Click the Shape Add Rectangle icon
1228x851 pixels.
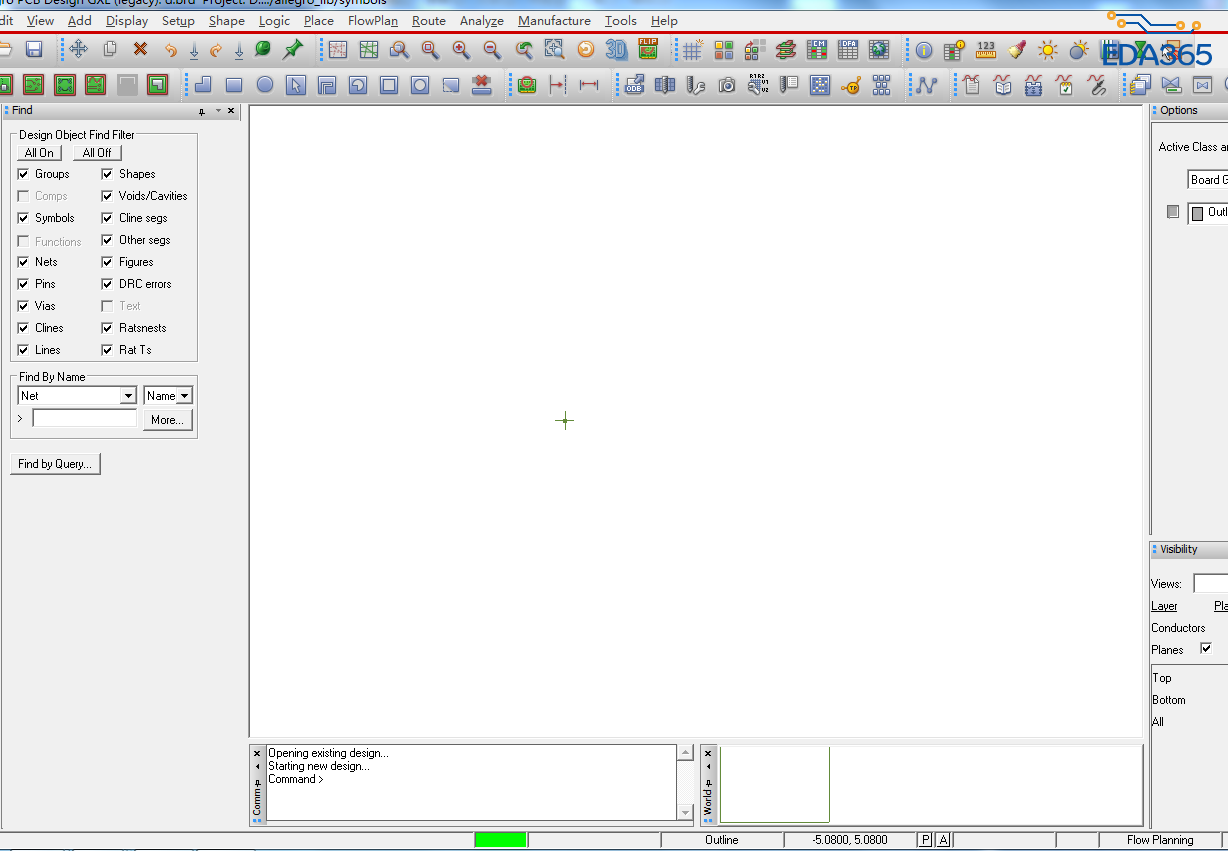click(234, 85)
